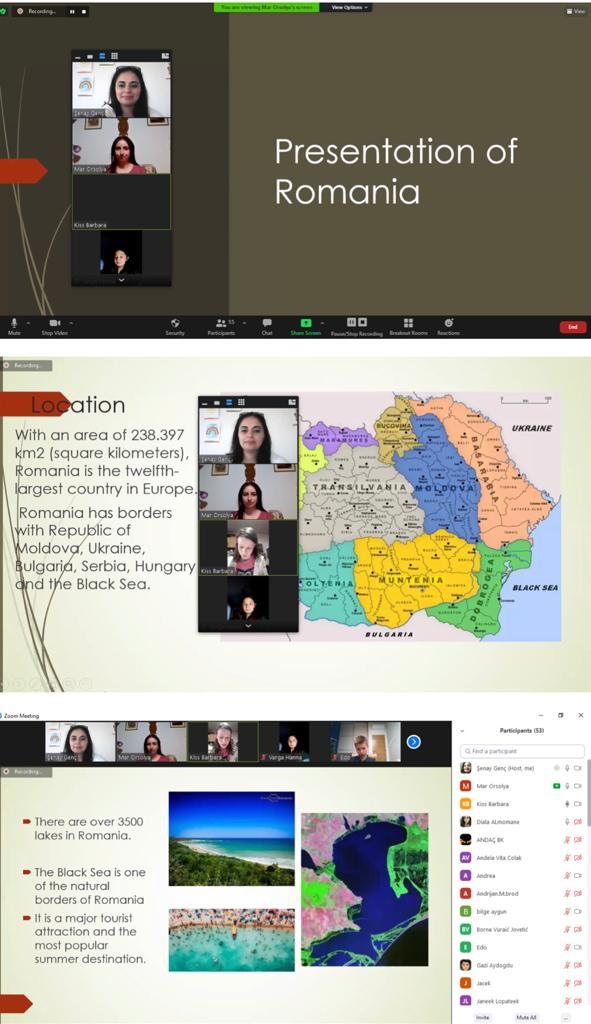
Task: Toggle Şenay Genç camera in participants list
Action: (x=577, y=769)
